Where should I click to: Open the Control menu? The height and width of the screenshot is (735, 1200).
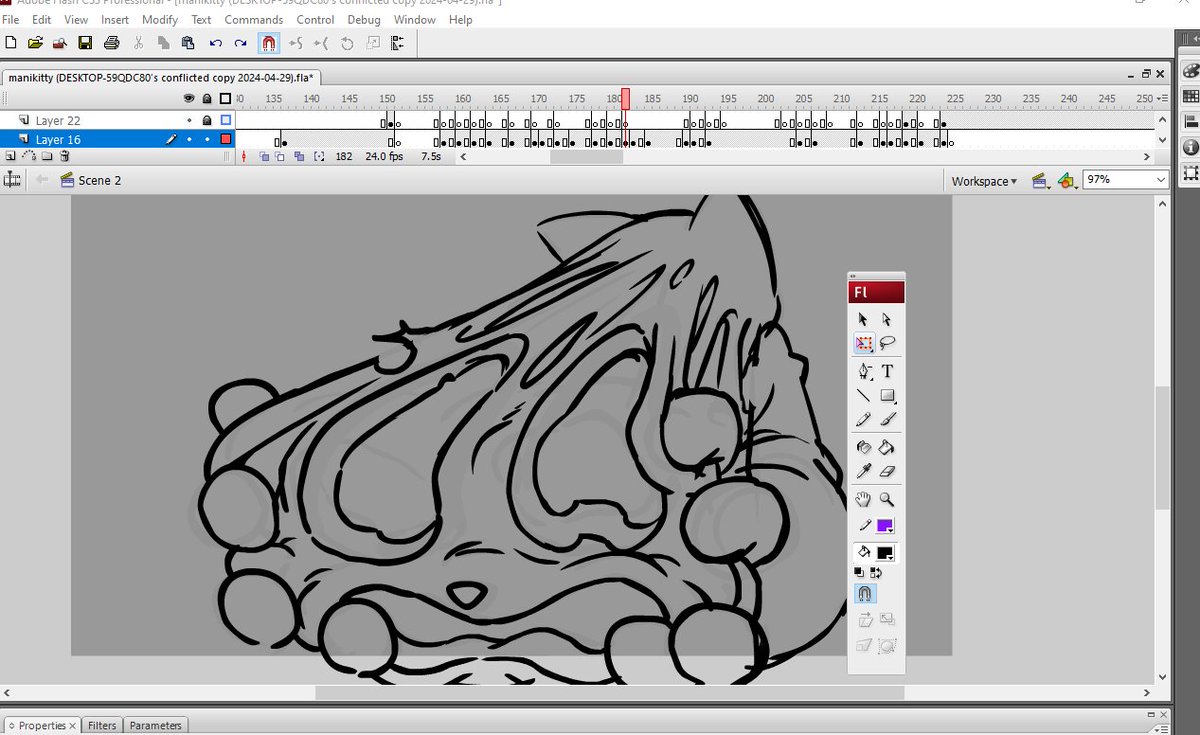[x=316, y=19]
